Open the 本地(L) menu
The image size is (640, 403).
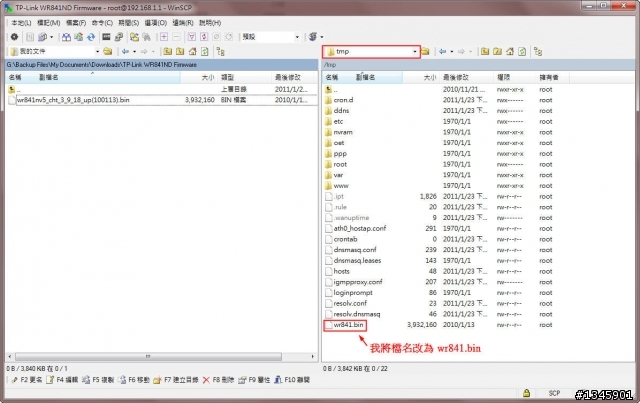21,23
